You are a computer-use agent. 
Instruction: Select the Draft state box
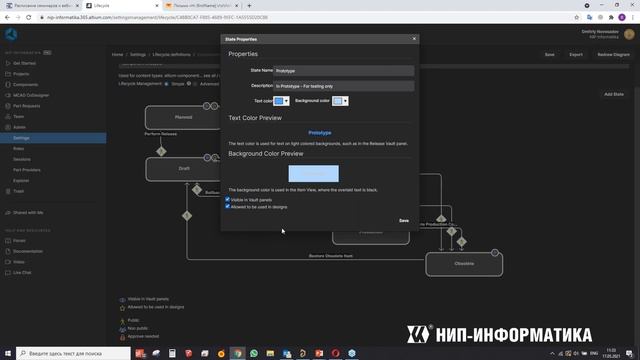[183, 169]
